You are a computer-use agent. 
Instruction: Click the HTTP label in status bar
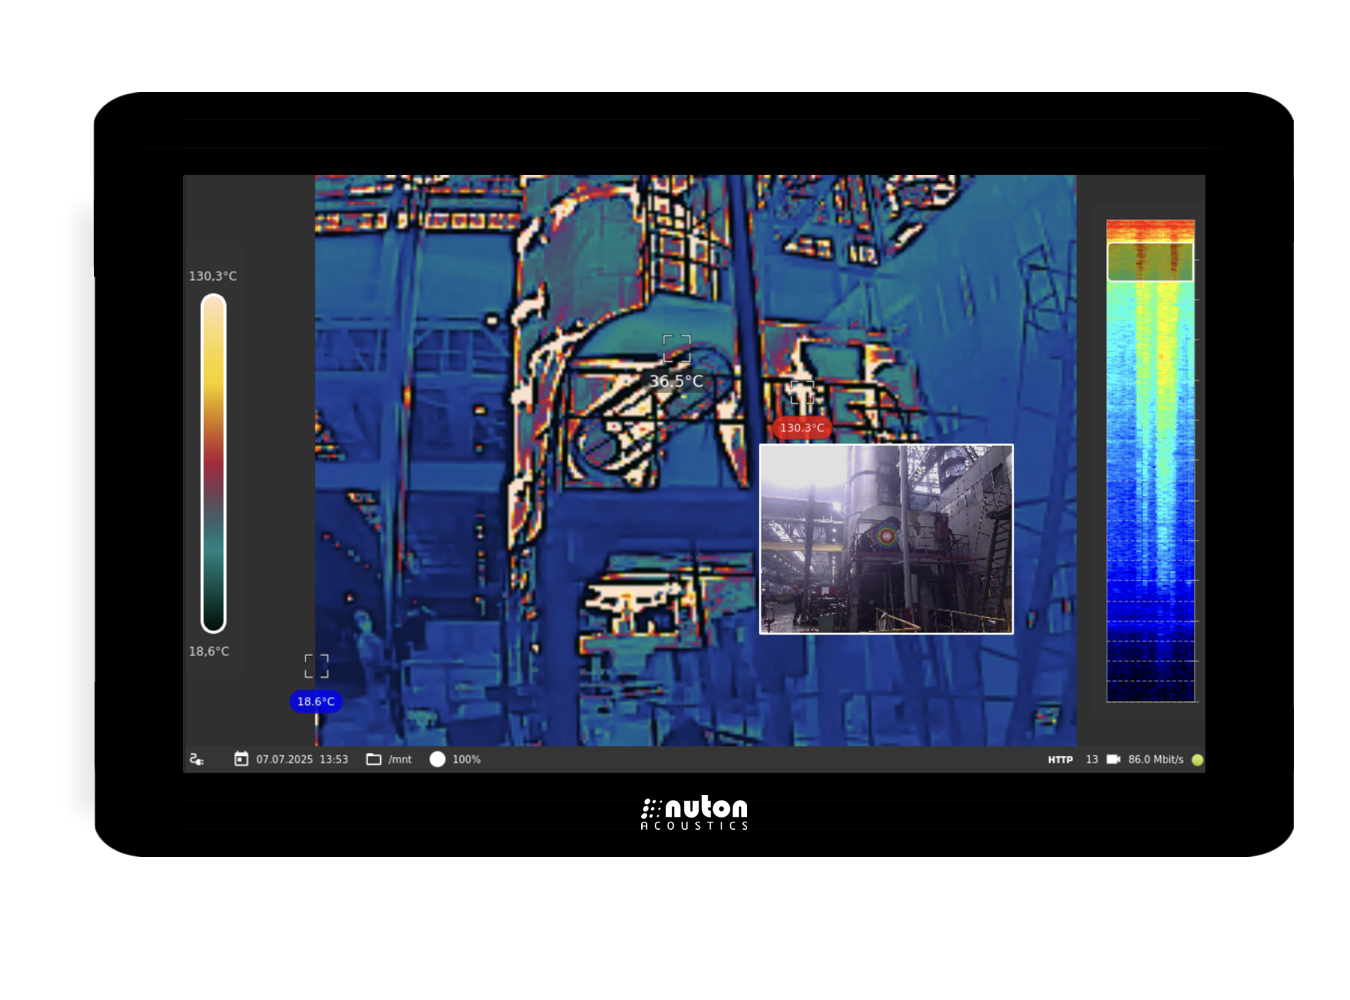pos(1060,760)
